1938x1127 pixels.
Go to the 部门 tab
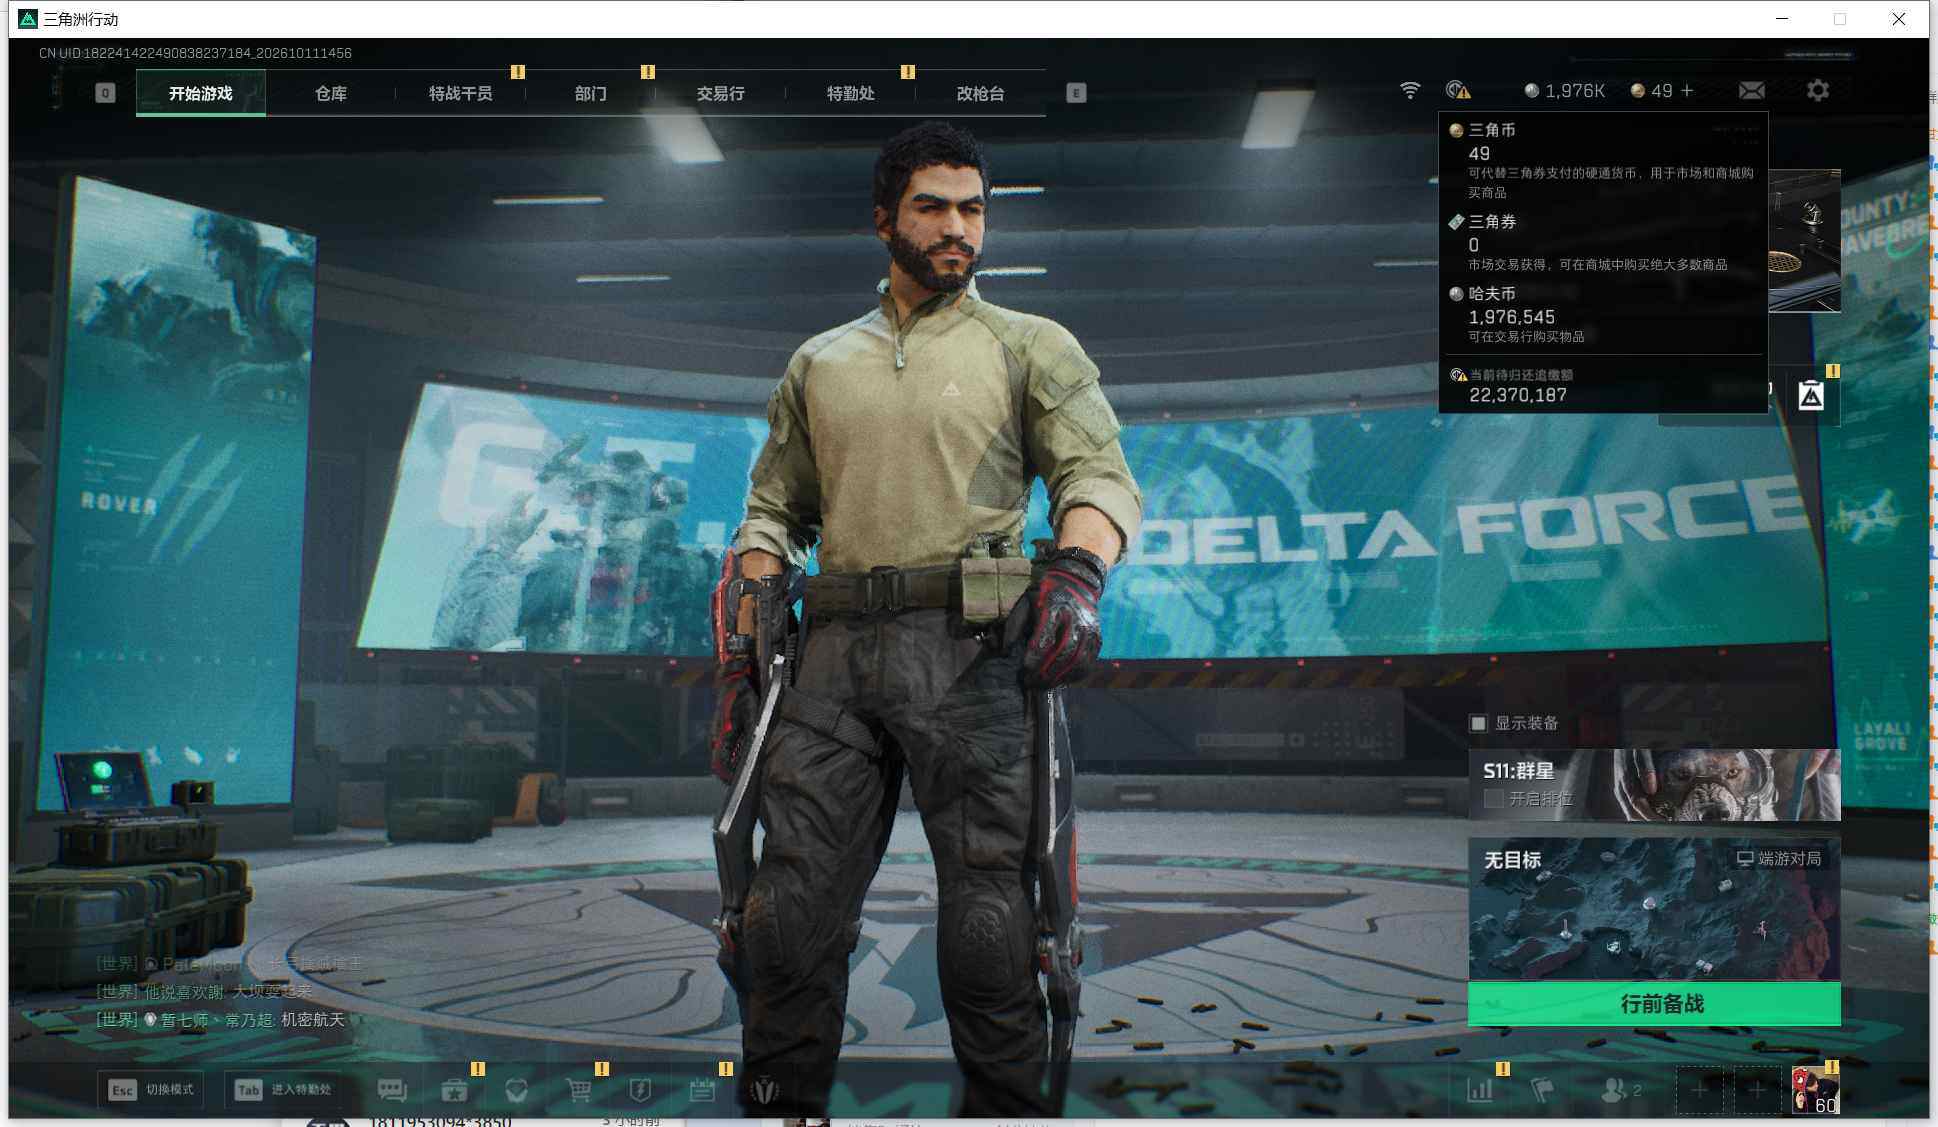click(x=591, y=93)
